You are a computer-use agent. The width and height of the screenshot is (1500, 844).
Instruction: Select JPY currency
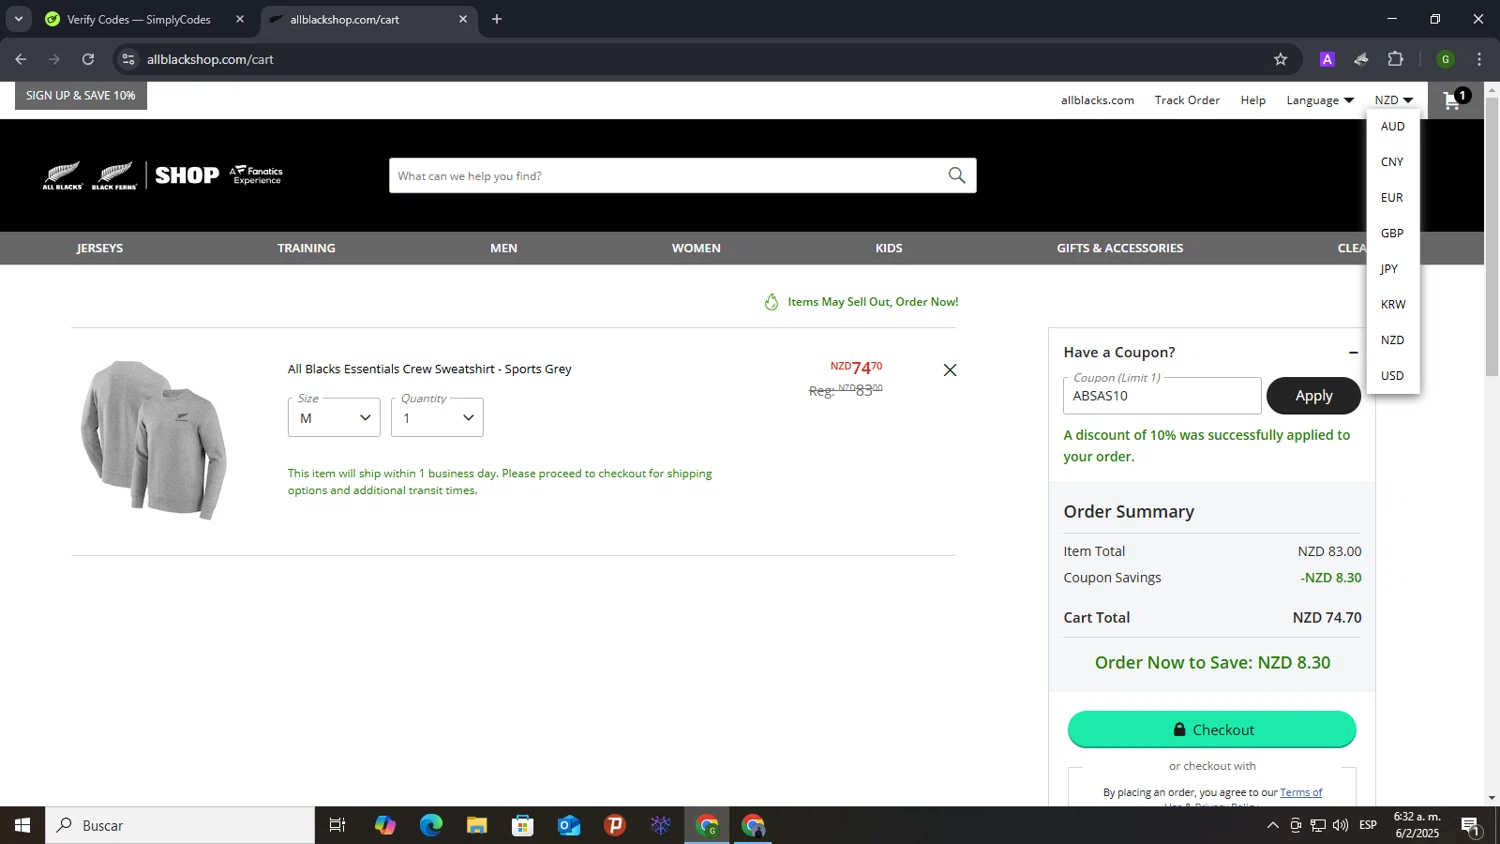coord(1393,269)
